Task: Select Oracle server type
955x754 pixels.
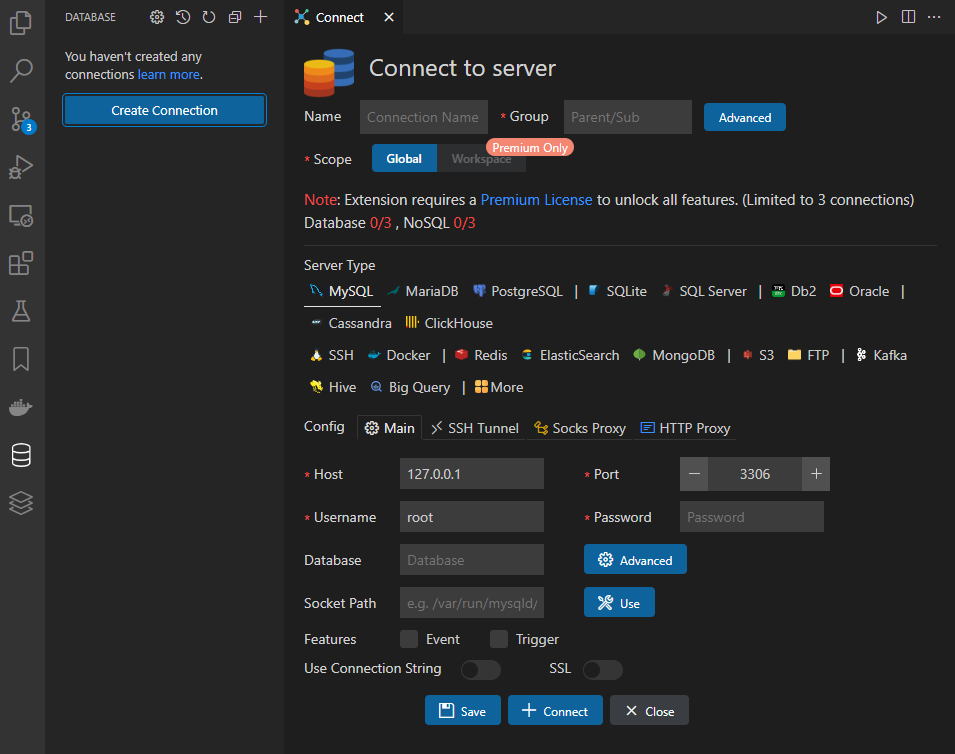Action: pos(859,291)
